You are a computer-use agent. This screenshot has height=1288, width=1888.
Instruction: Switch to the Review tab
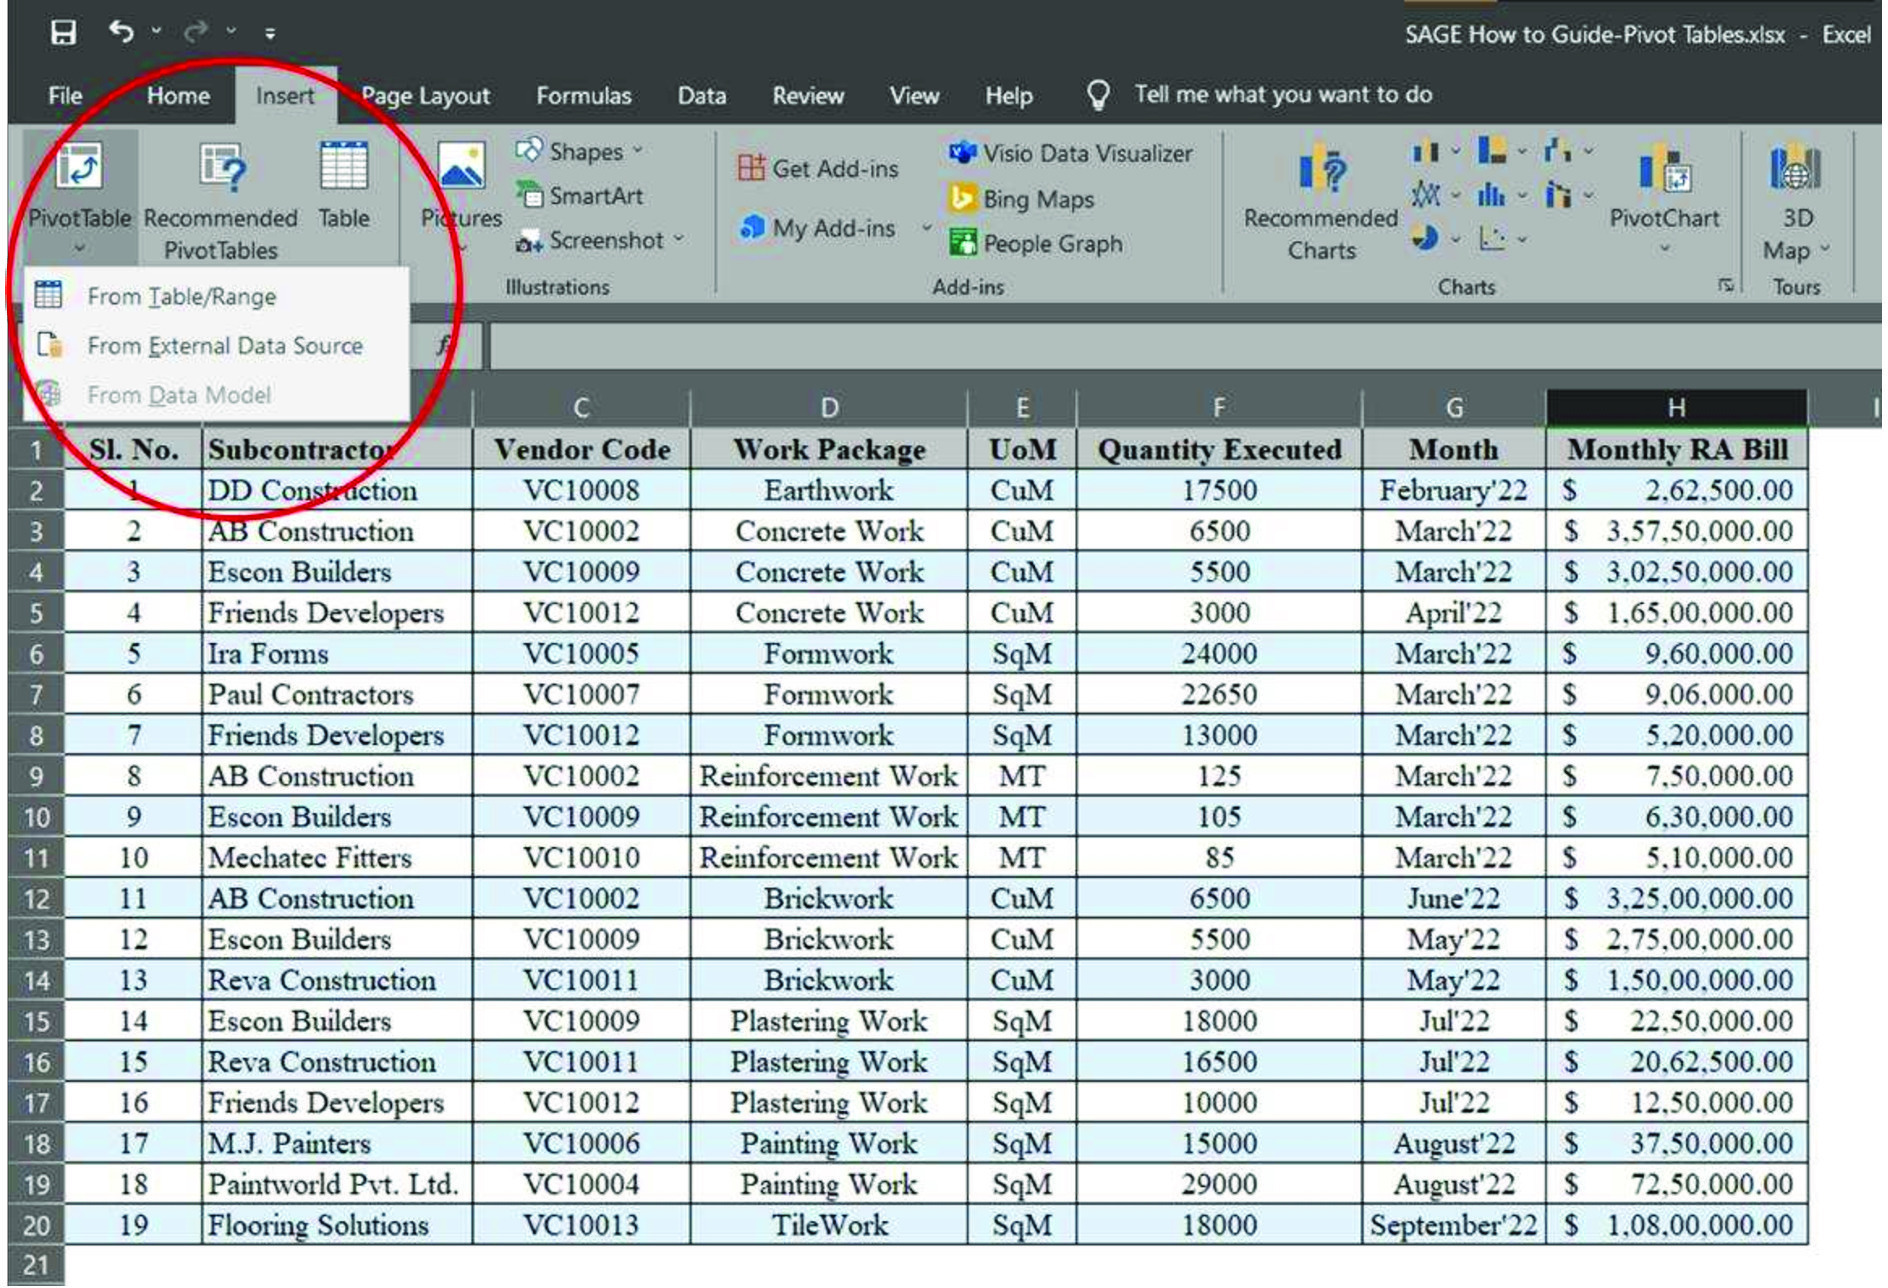pos(808,96)
